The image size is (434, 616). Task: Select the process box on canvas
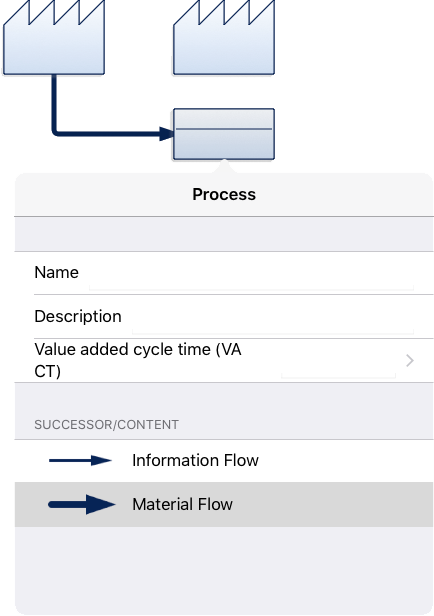224,134
